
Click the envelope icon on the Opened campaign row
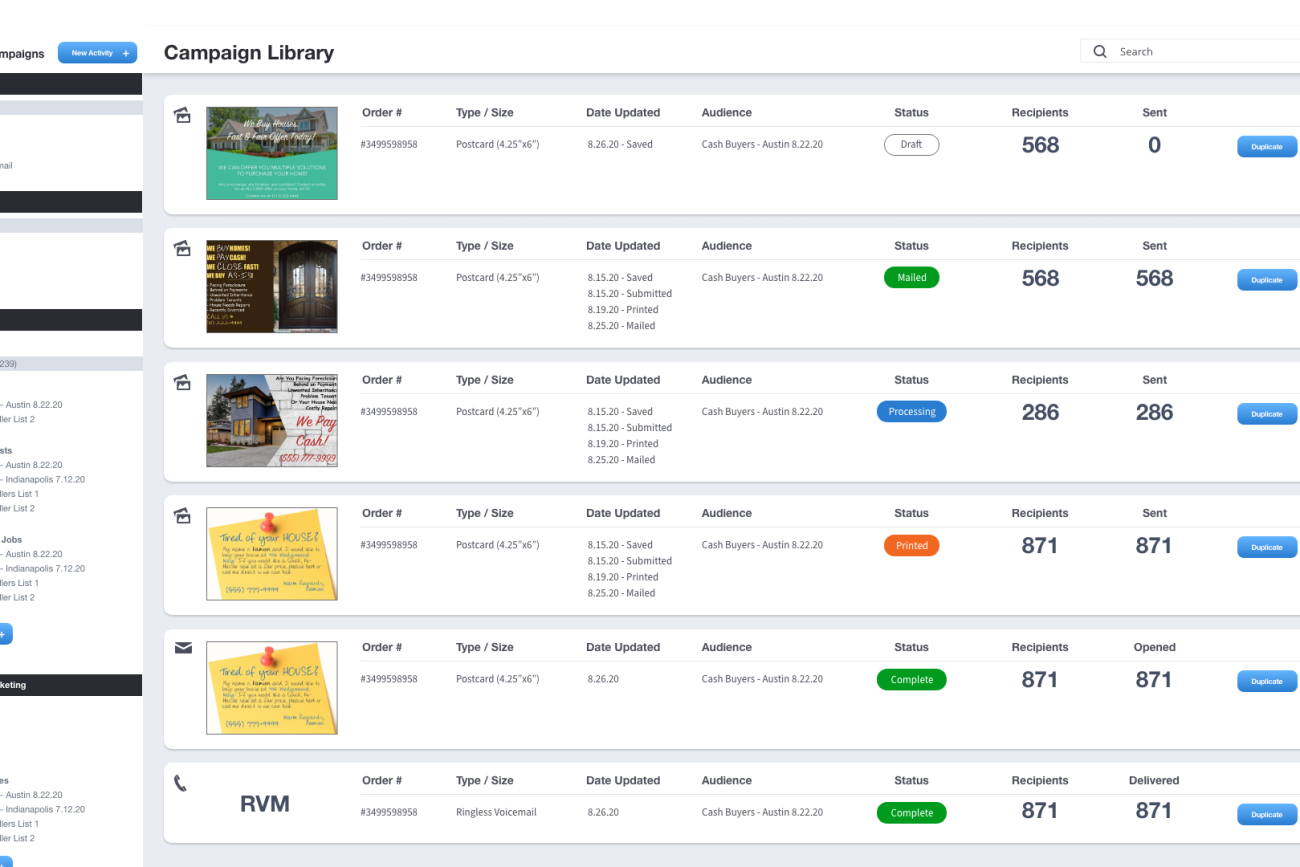[x=182, y=648]
